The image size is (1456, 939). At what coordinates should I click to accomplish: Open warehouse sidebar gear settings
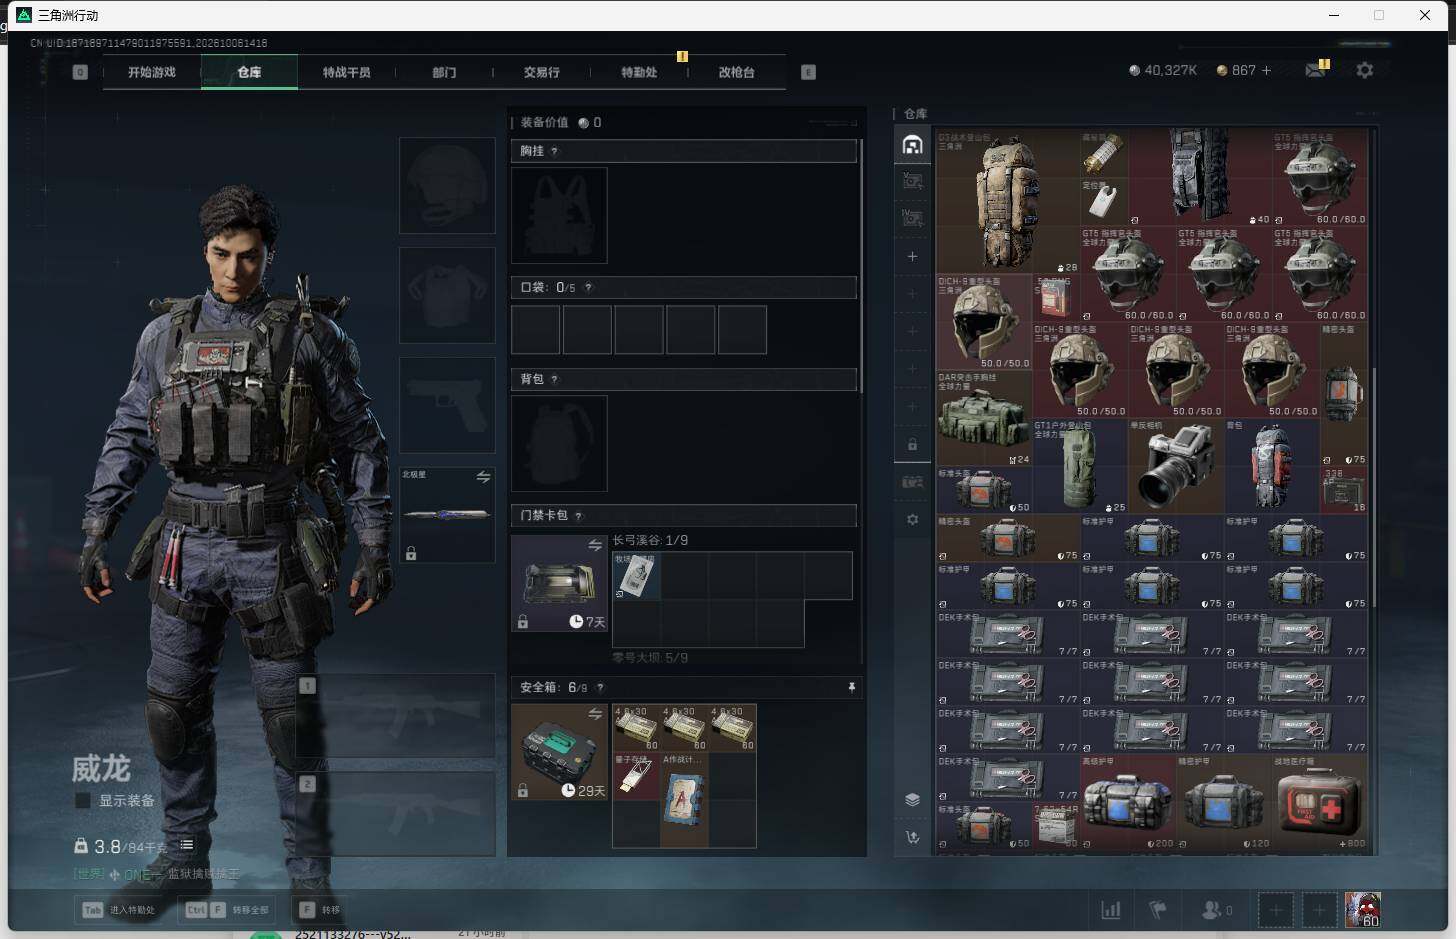[x=912, y=520]
